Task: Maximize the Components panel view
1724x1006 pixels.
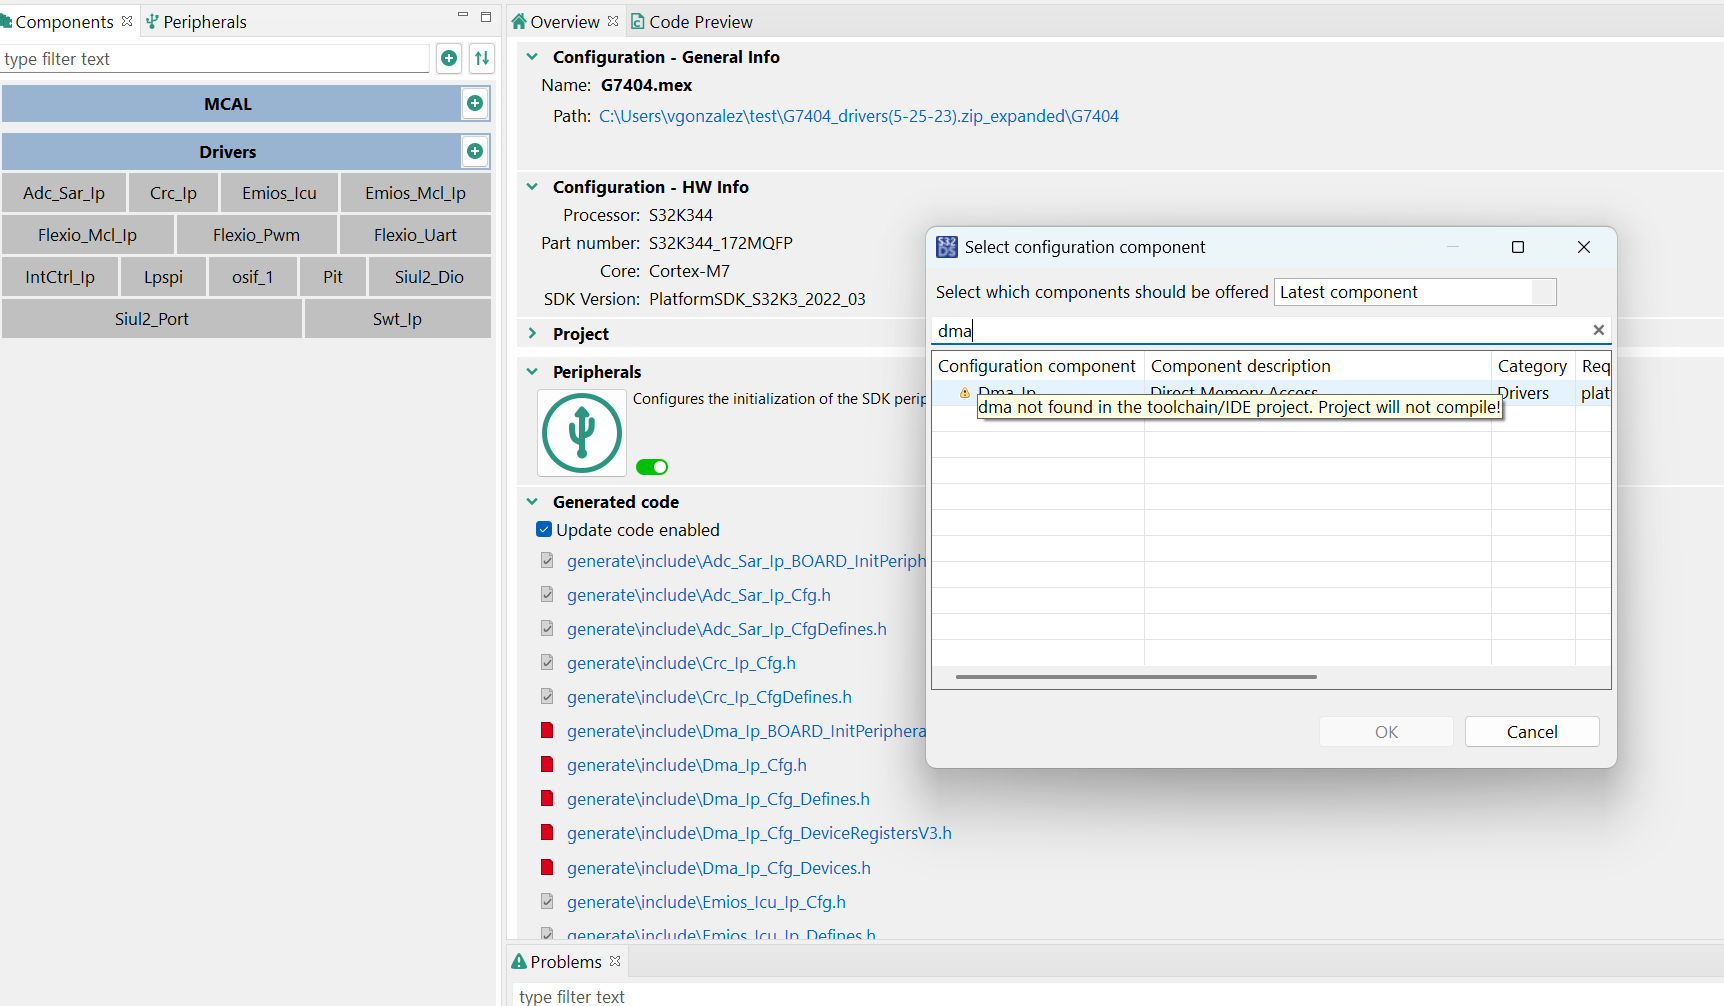Action: (x=486, y=16)
